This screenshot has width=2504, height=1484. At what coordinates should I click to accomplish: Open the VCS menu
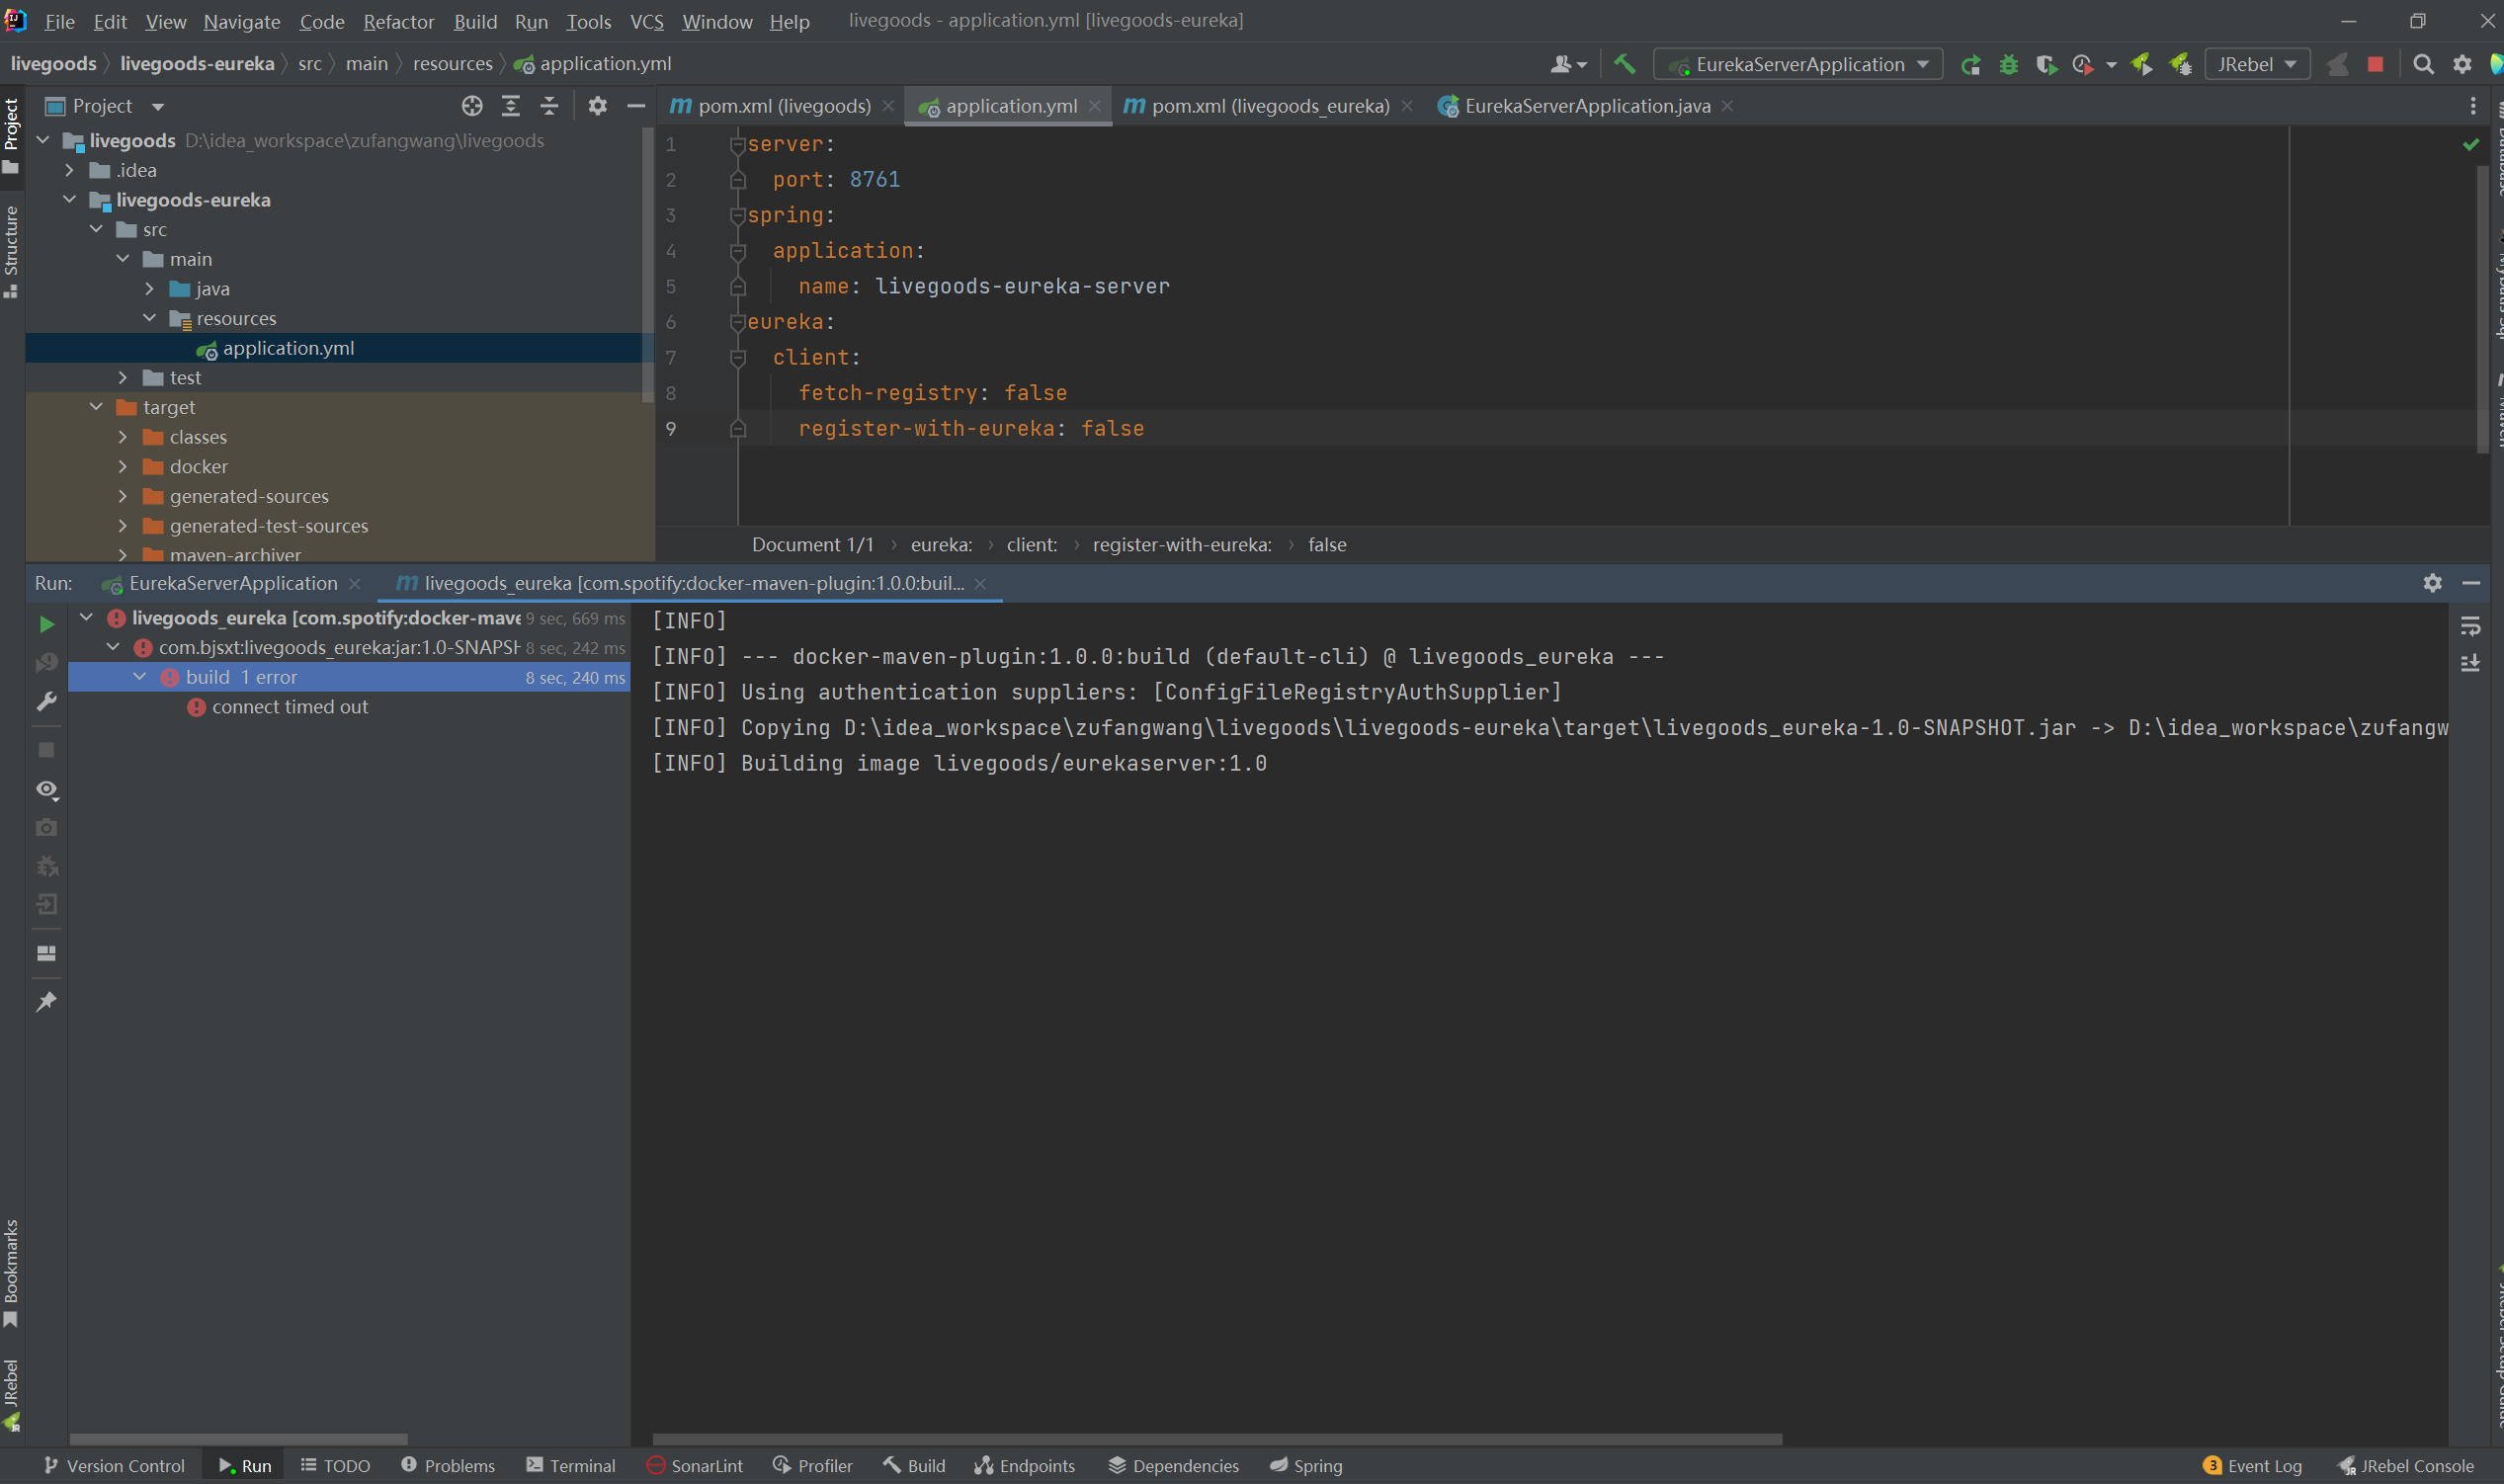pos(646,21)
